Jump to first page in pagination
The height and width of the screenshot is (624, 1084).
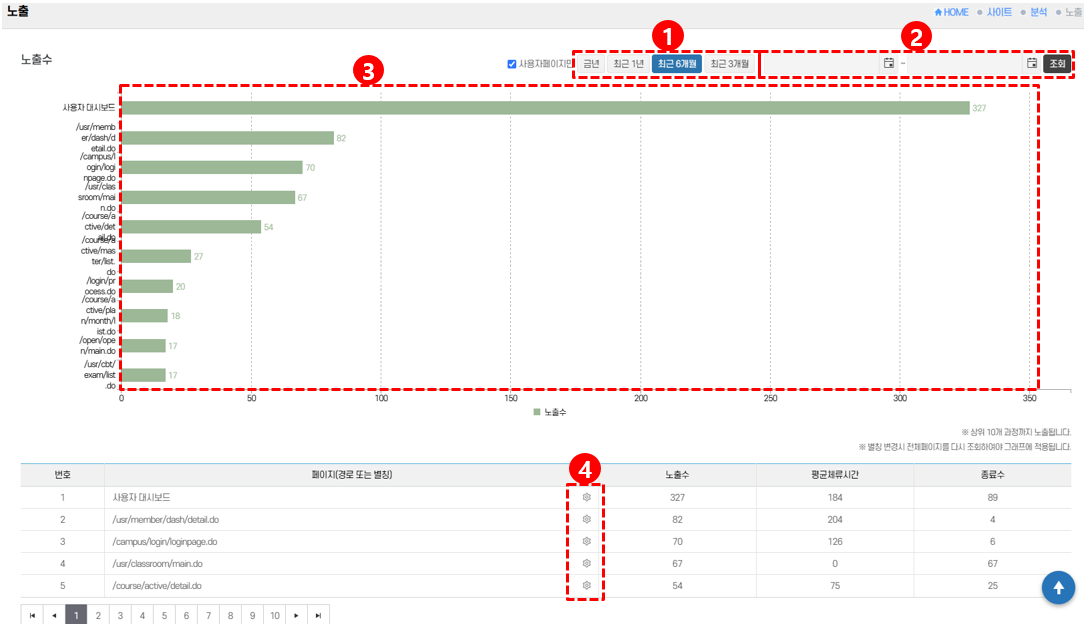pos(32,615)
